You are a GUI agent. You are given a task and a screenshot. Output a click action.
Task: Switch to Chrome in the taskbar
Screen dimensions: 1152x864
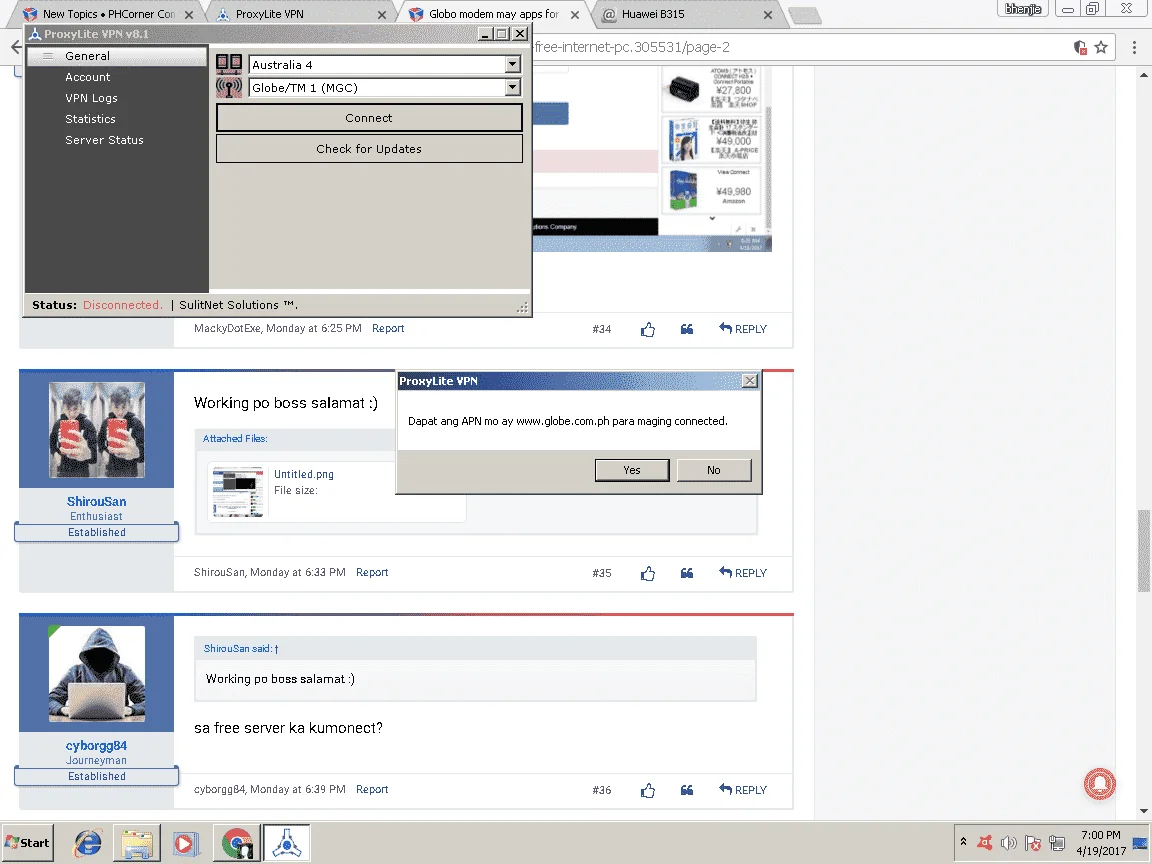(x=237, y=843)
